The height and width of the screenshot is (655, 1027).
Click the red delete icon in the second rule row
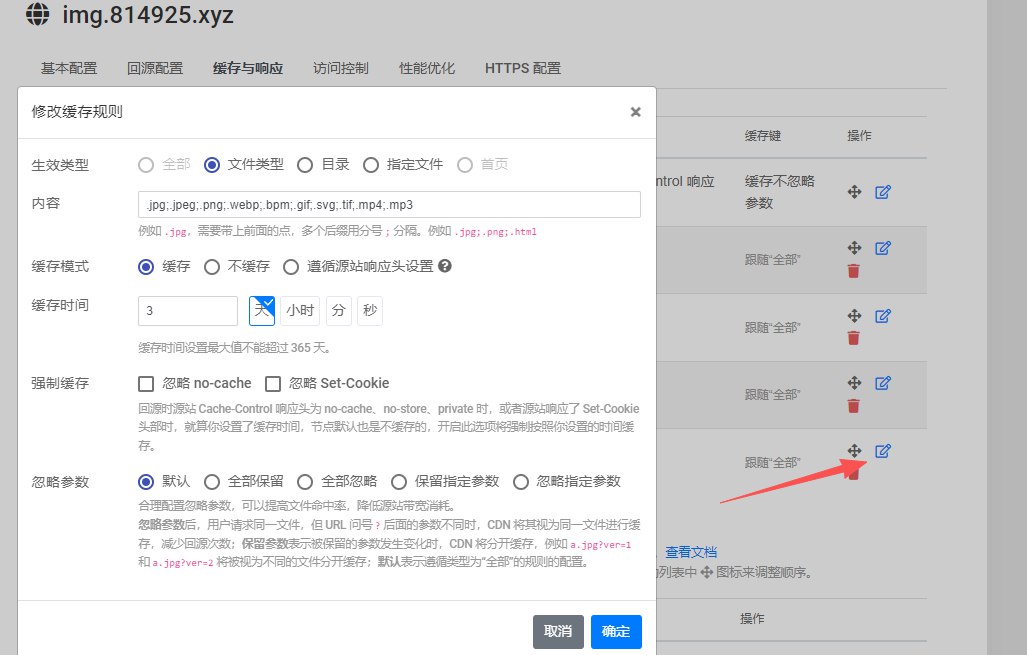tap(853, 271)
